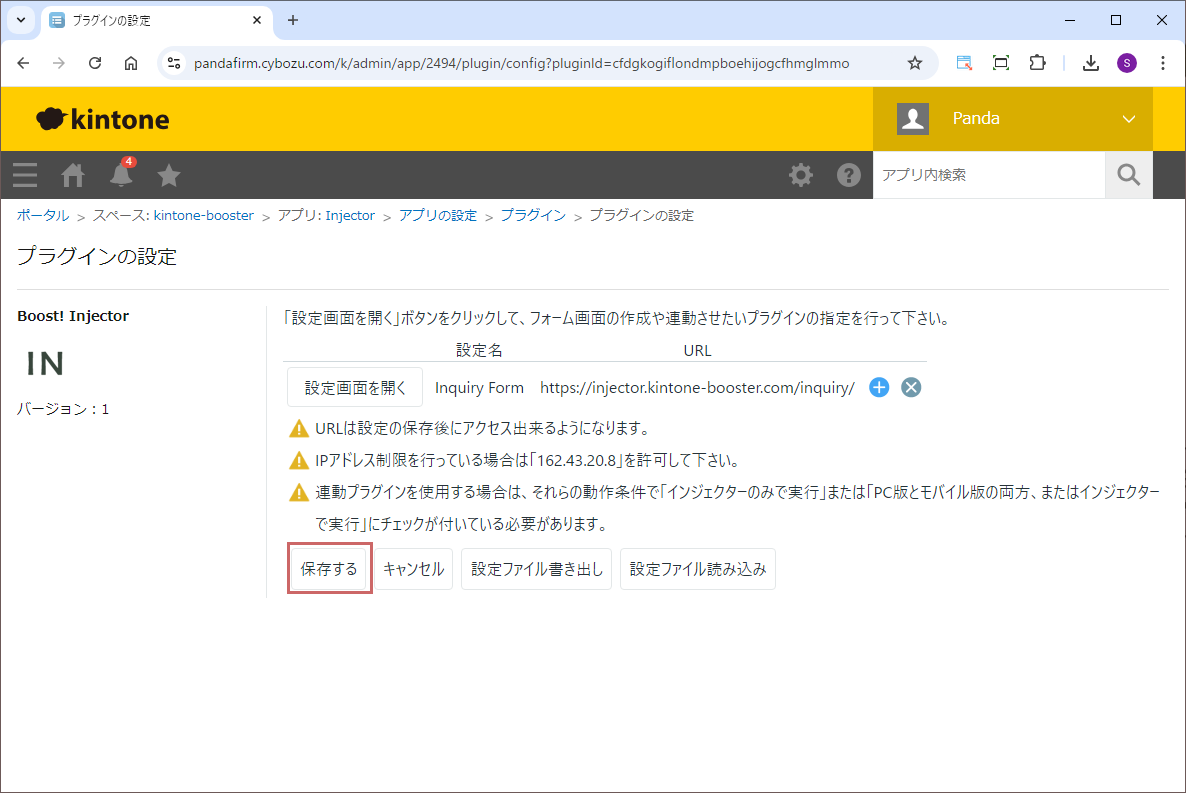
Task: Open browser extensions puzzle icon
Action: pyautogui.click(x=1037, y=63)
